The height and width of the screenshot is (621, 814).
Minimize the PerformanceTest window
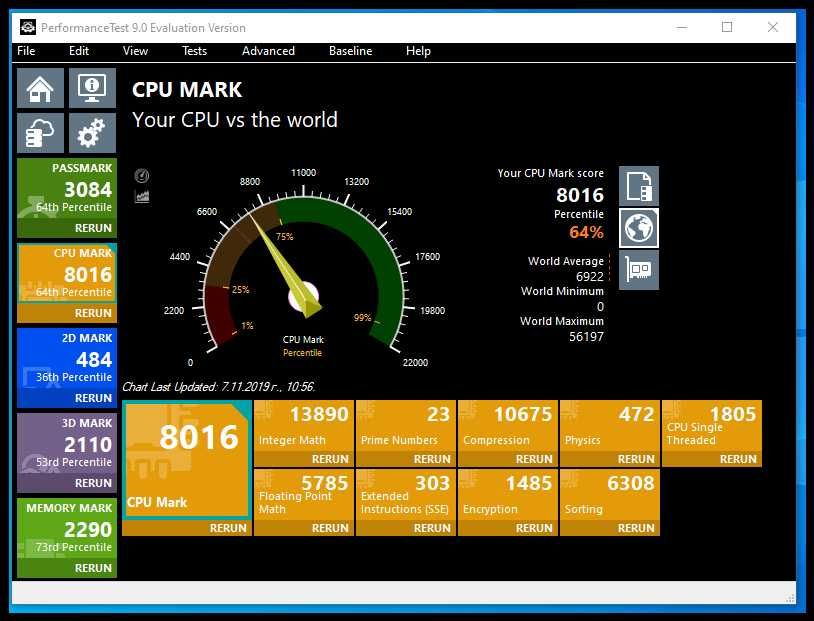(x=682, y=27)
